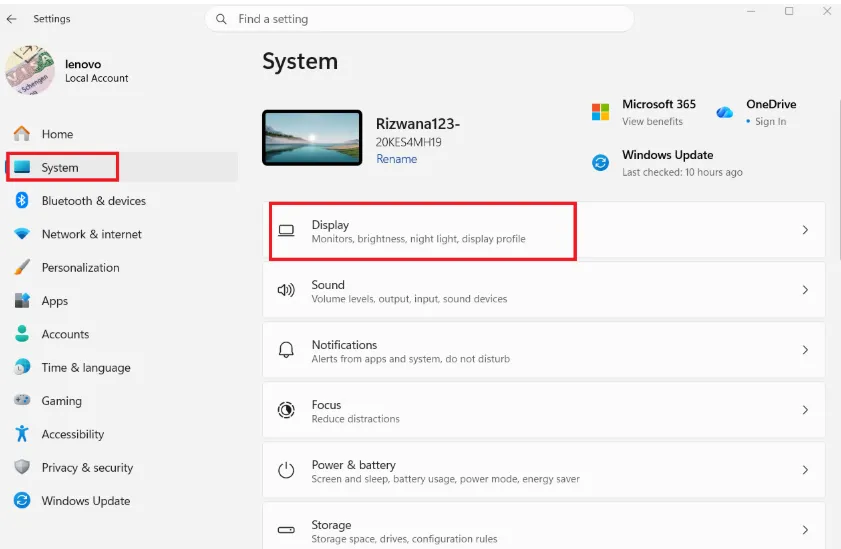Open the Storage settings card
The image size is (841, 549).
coord(543,526)
